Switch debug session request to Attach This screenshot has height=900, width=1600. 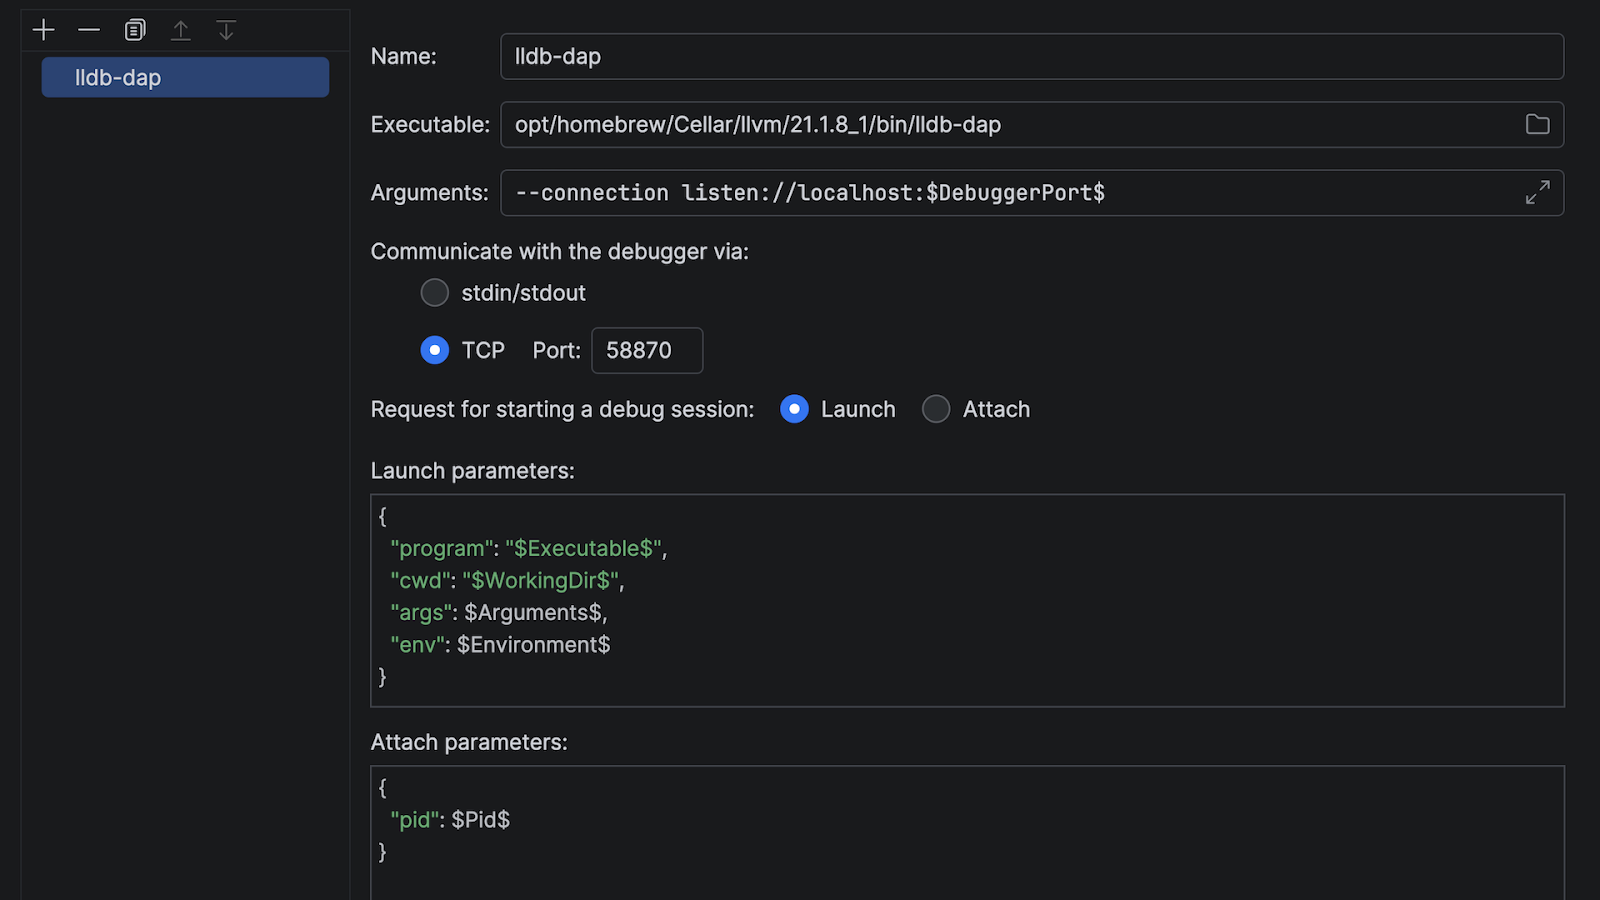pyautogui.click(x=936, y=409)
